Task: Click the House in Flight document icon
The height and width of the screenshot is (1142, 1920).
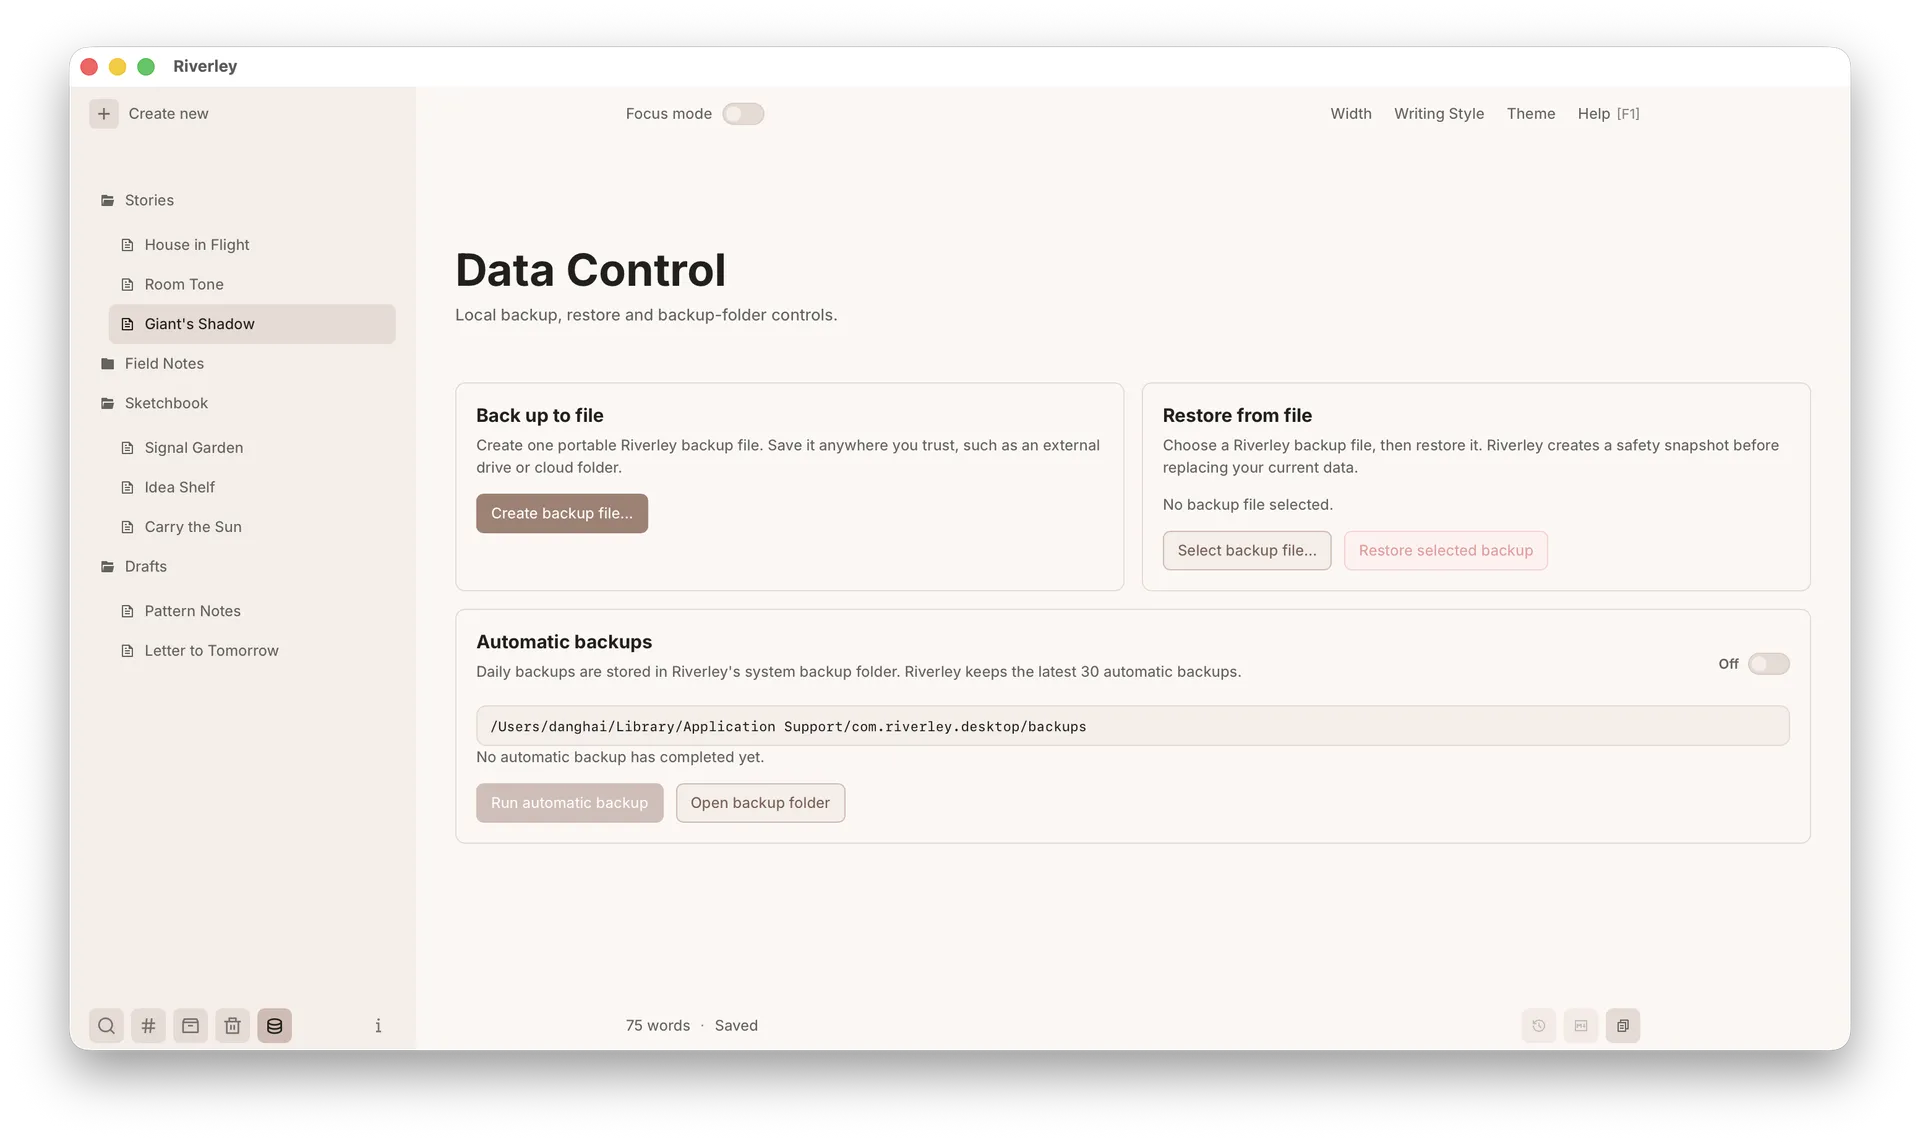Action: click(127, 245)
